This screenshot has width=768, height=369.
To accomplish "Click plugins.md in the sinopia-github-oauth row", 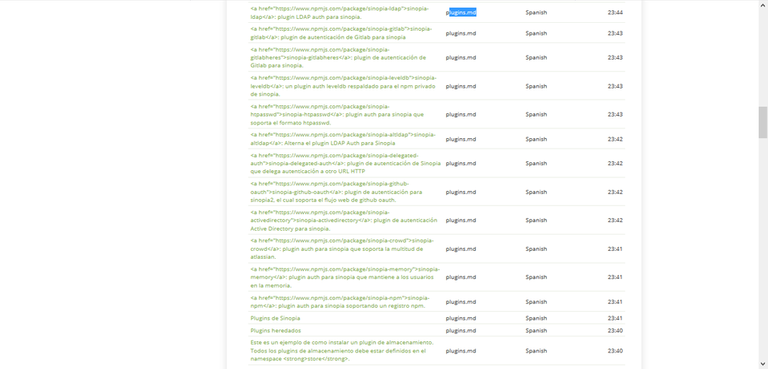I will click(x=461, y=192).
